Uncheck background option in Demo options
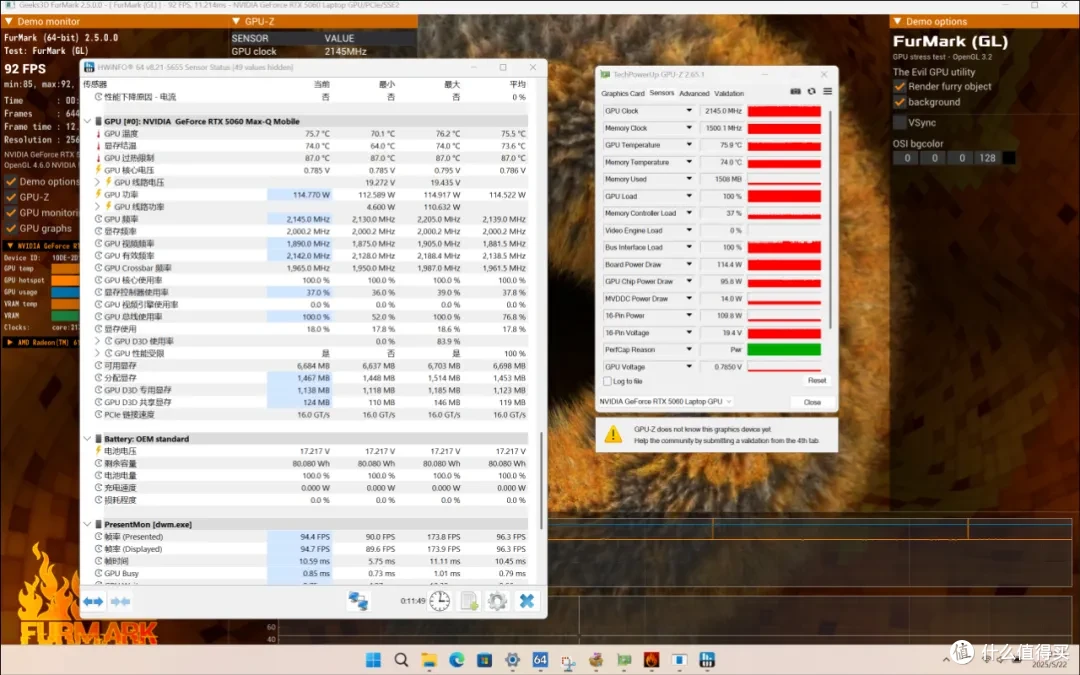The image size is (1080, 675). coord(900,102)
